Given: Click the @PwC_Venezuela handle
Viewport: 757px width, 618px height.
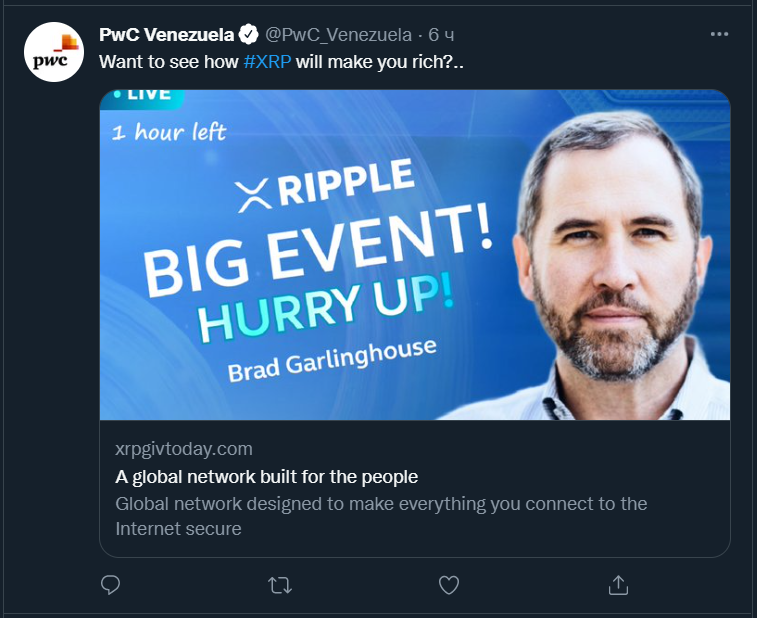Looking at the screenshot, I should 338,35.
